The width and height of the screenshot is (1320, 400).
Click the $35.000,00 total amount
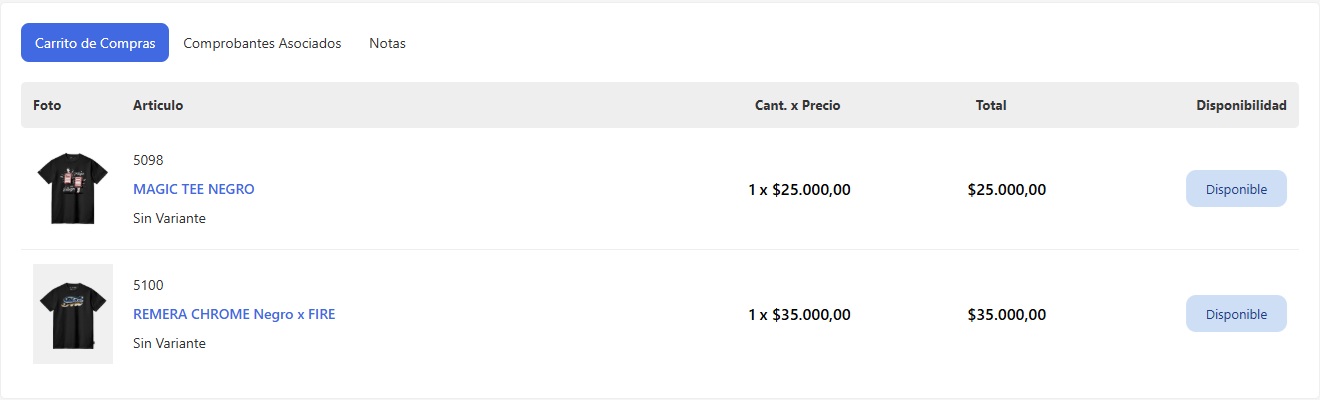click(1007, 314)
